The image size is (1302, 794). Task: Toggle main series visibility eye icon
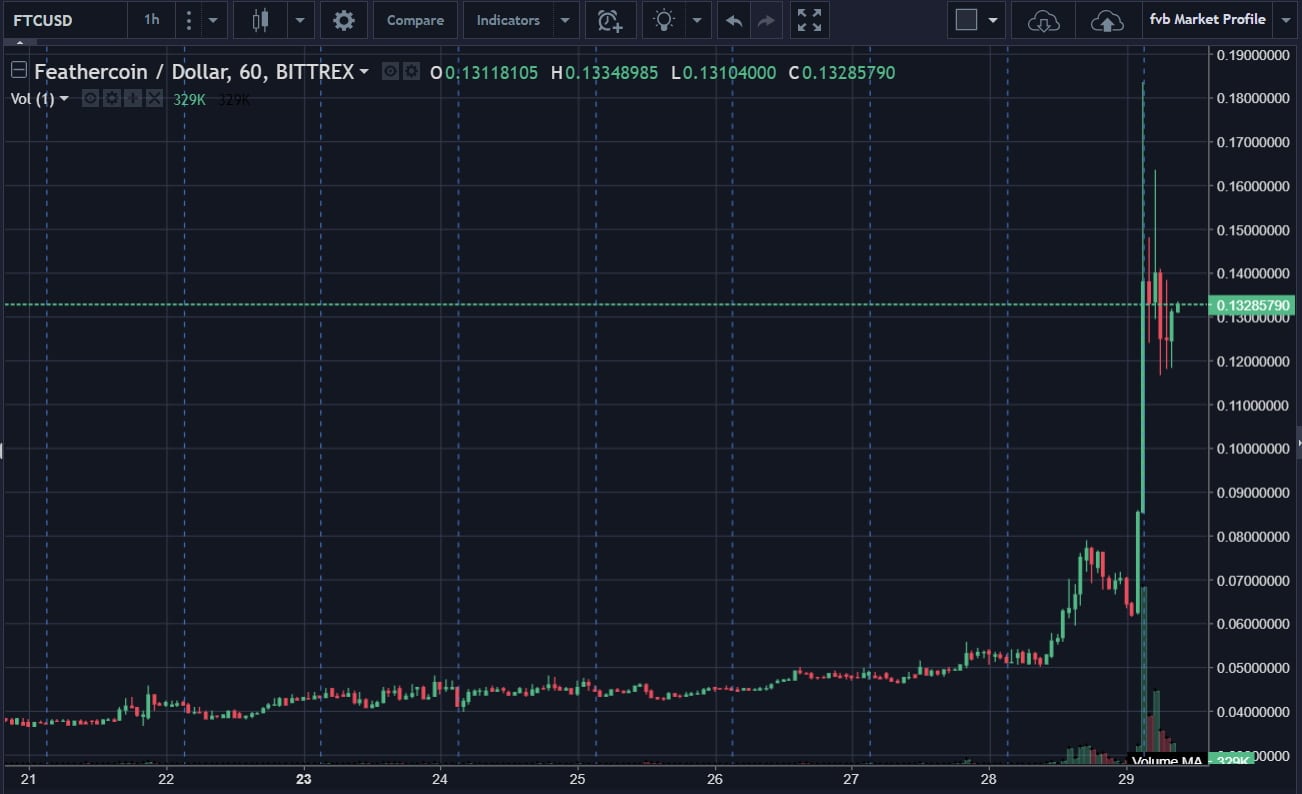coord(391,72)
